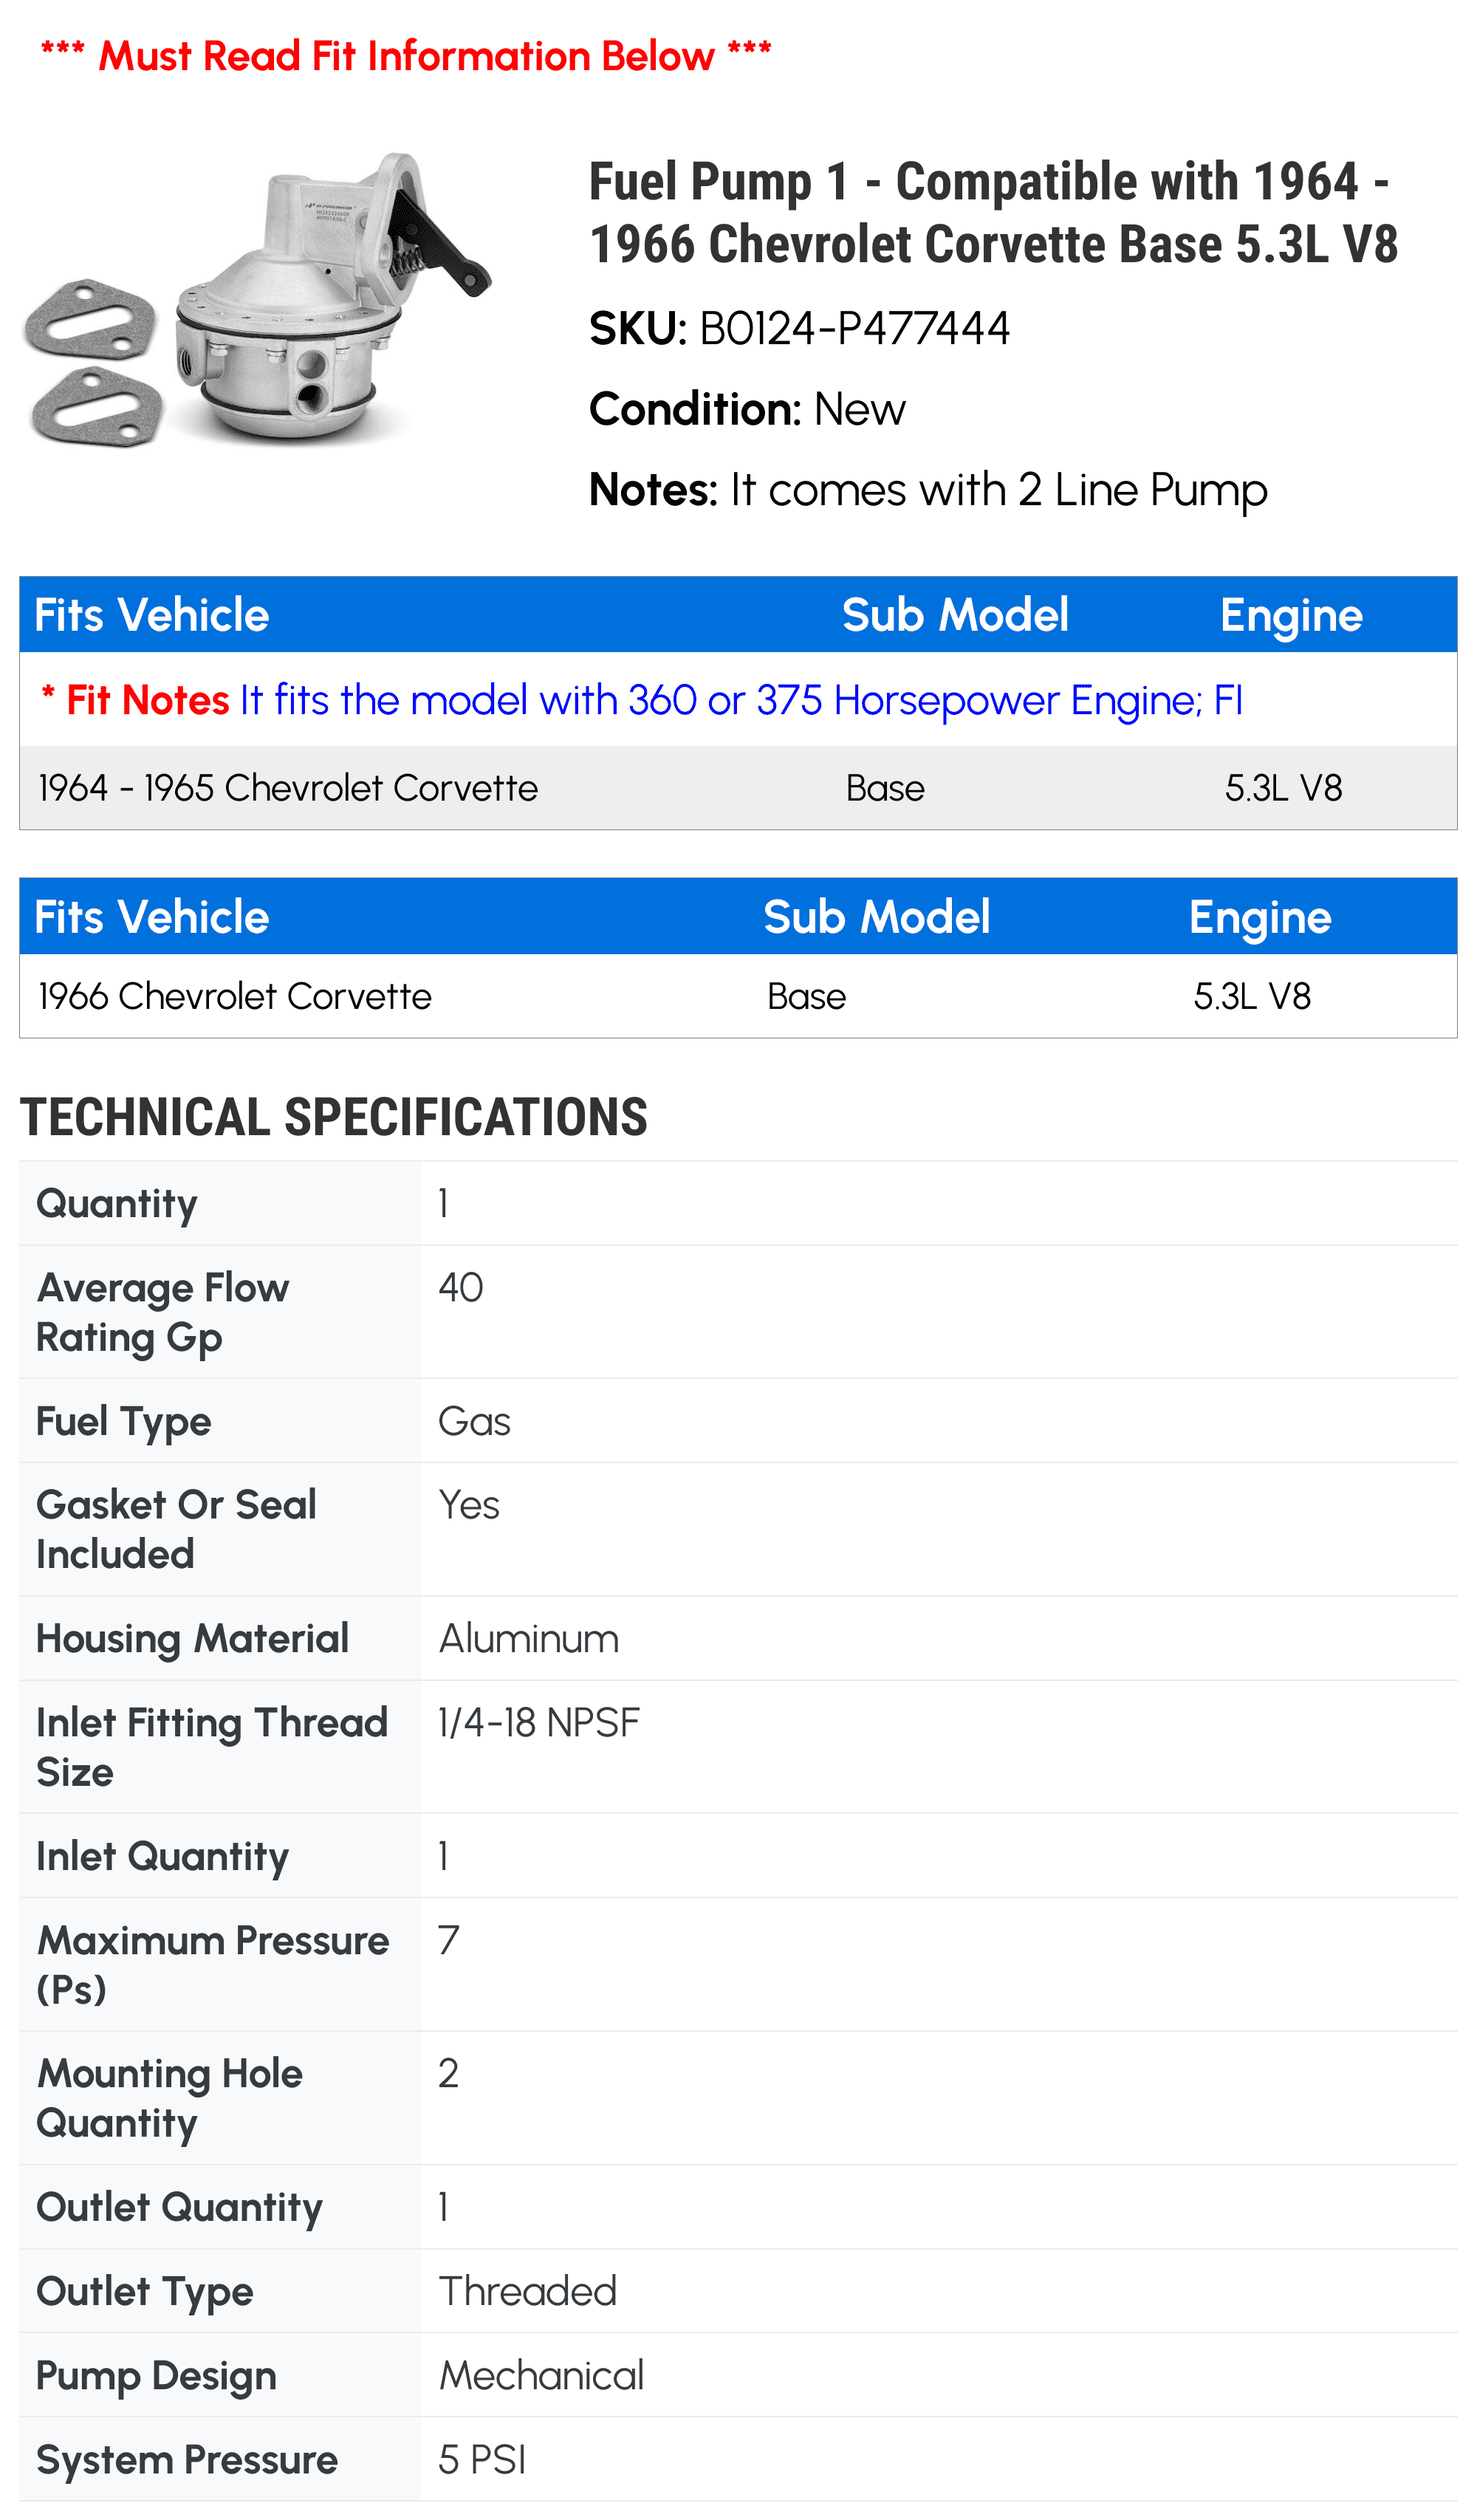1477x2520 pixels.
Task: Click the first Fits Vehicle table header
Action: click(x=152, y=614)
